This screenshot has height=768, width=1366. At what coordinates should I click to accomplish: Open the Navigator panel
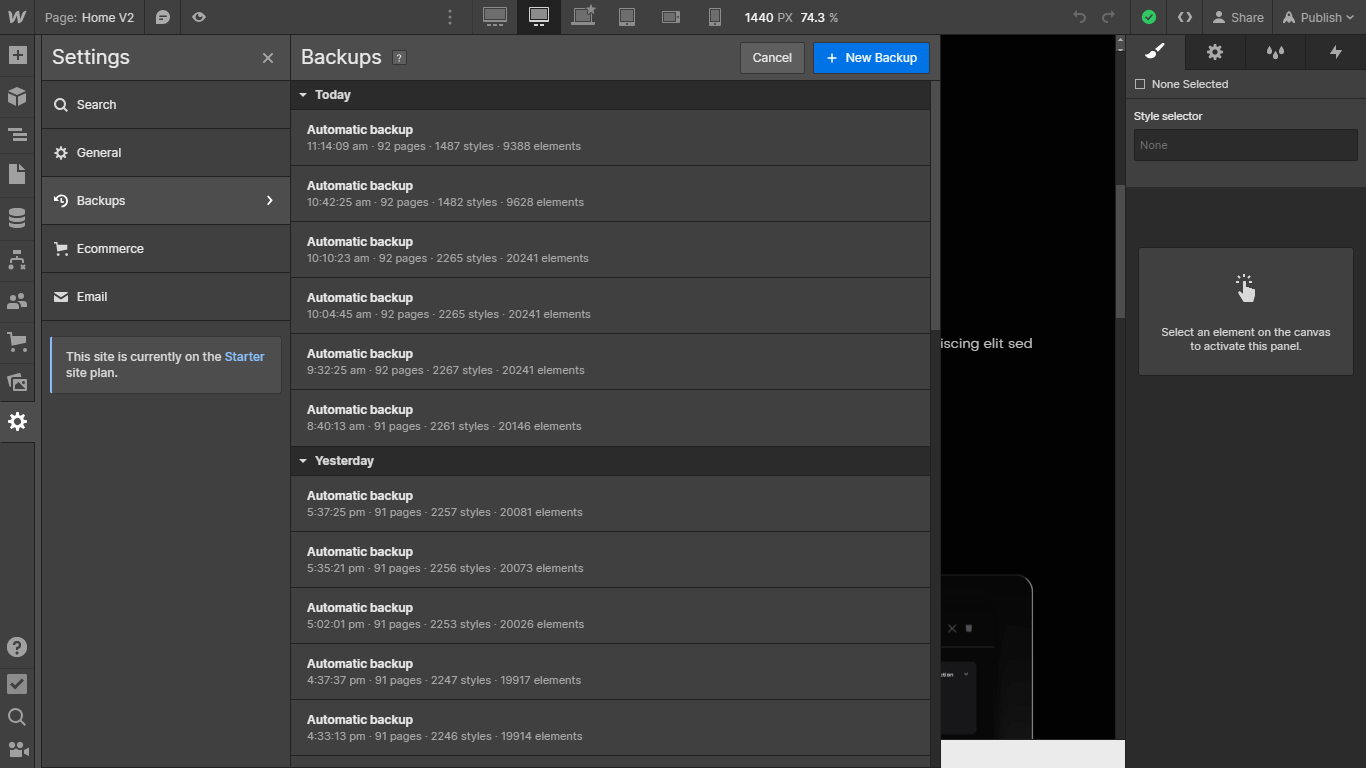pos(17,134)
